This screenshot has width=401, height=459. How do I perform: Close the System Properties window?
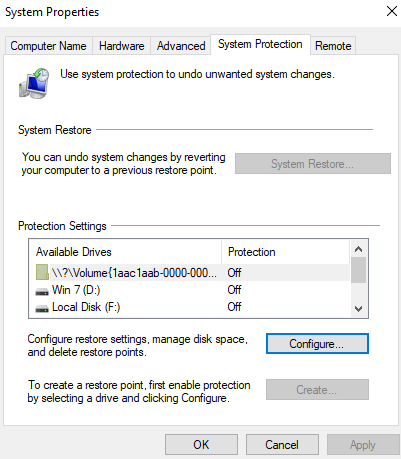pos(392,11)
